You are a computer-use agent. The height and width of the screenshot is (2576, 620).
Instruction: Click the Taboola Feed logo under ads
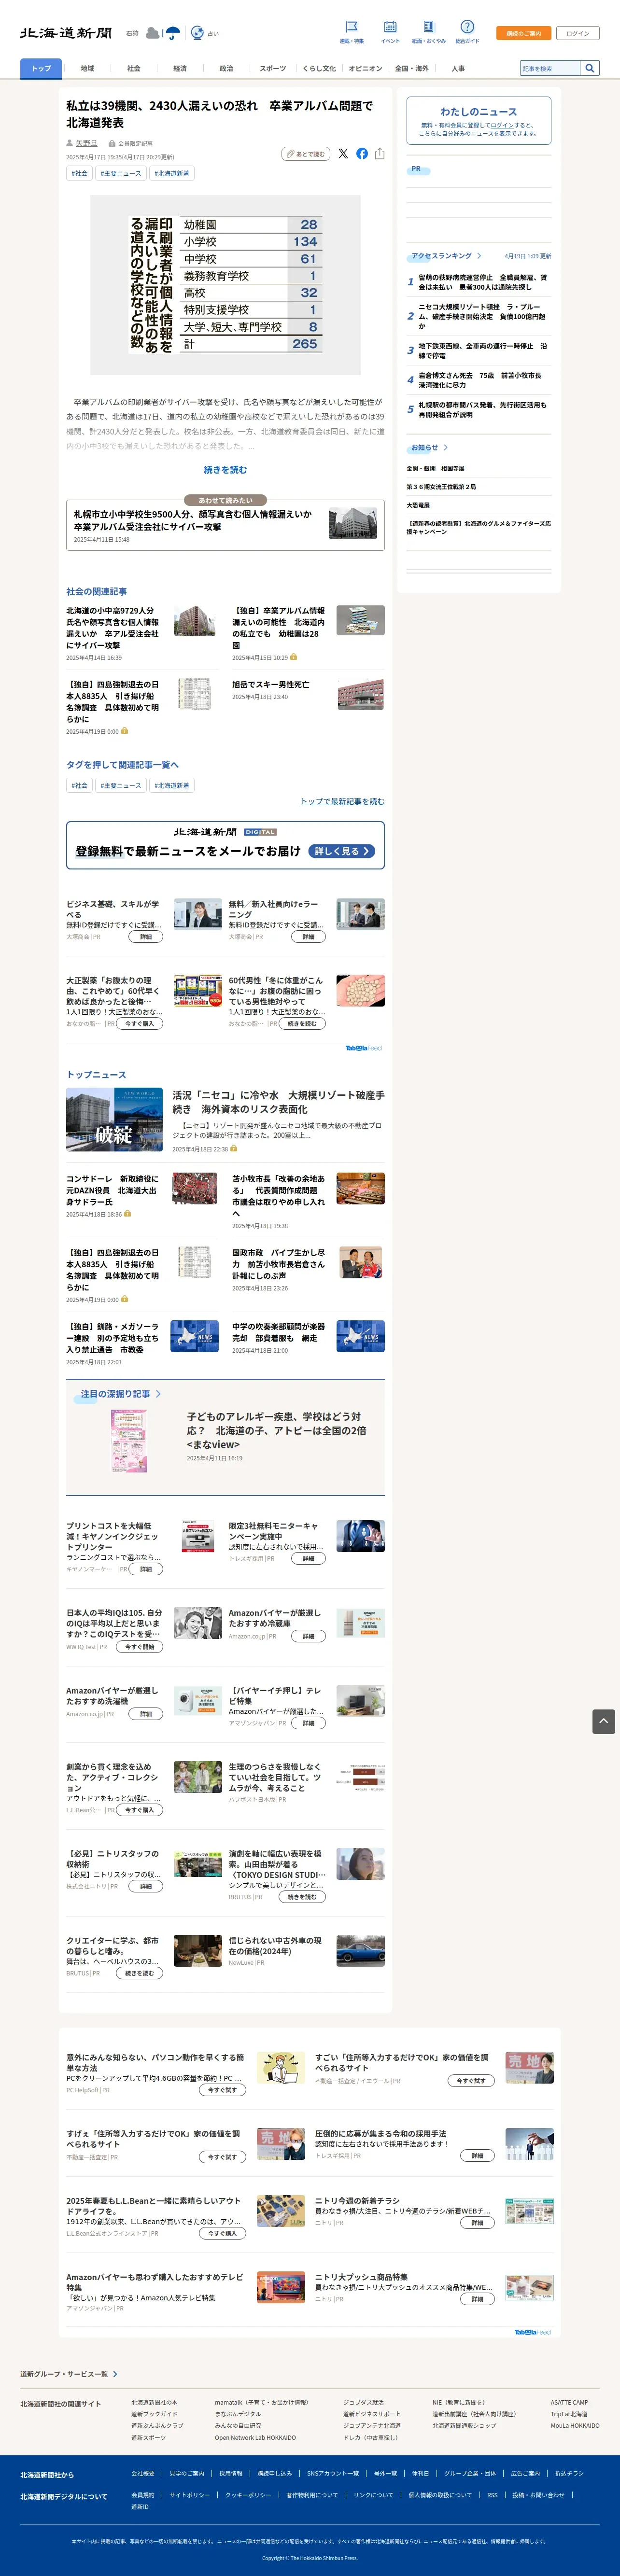(x=364, y=1048)
